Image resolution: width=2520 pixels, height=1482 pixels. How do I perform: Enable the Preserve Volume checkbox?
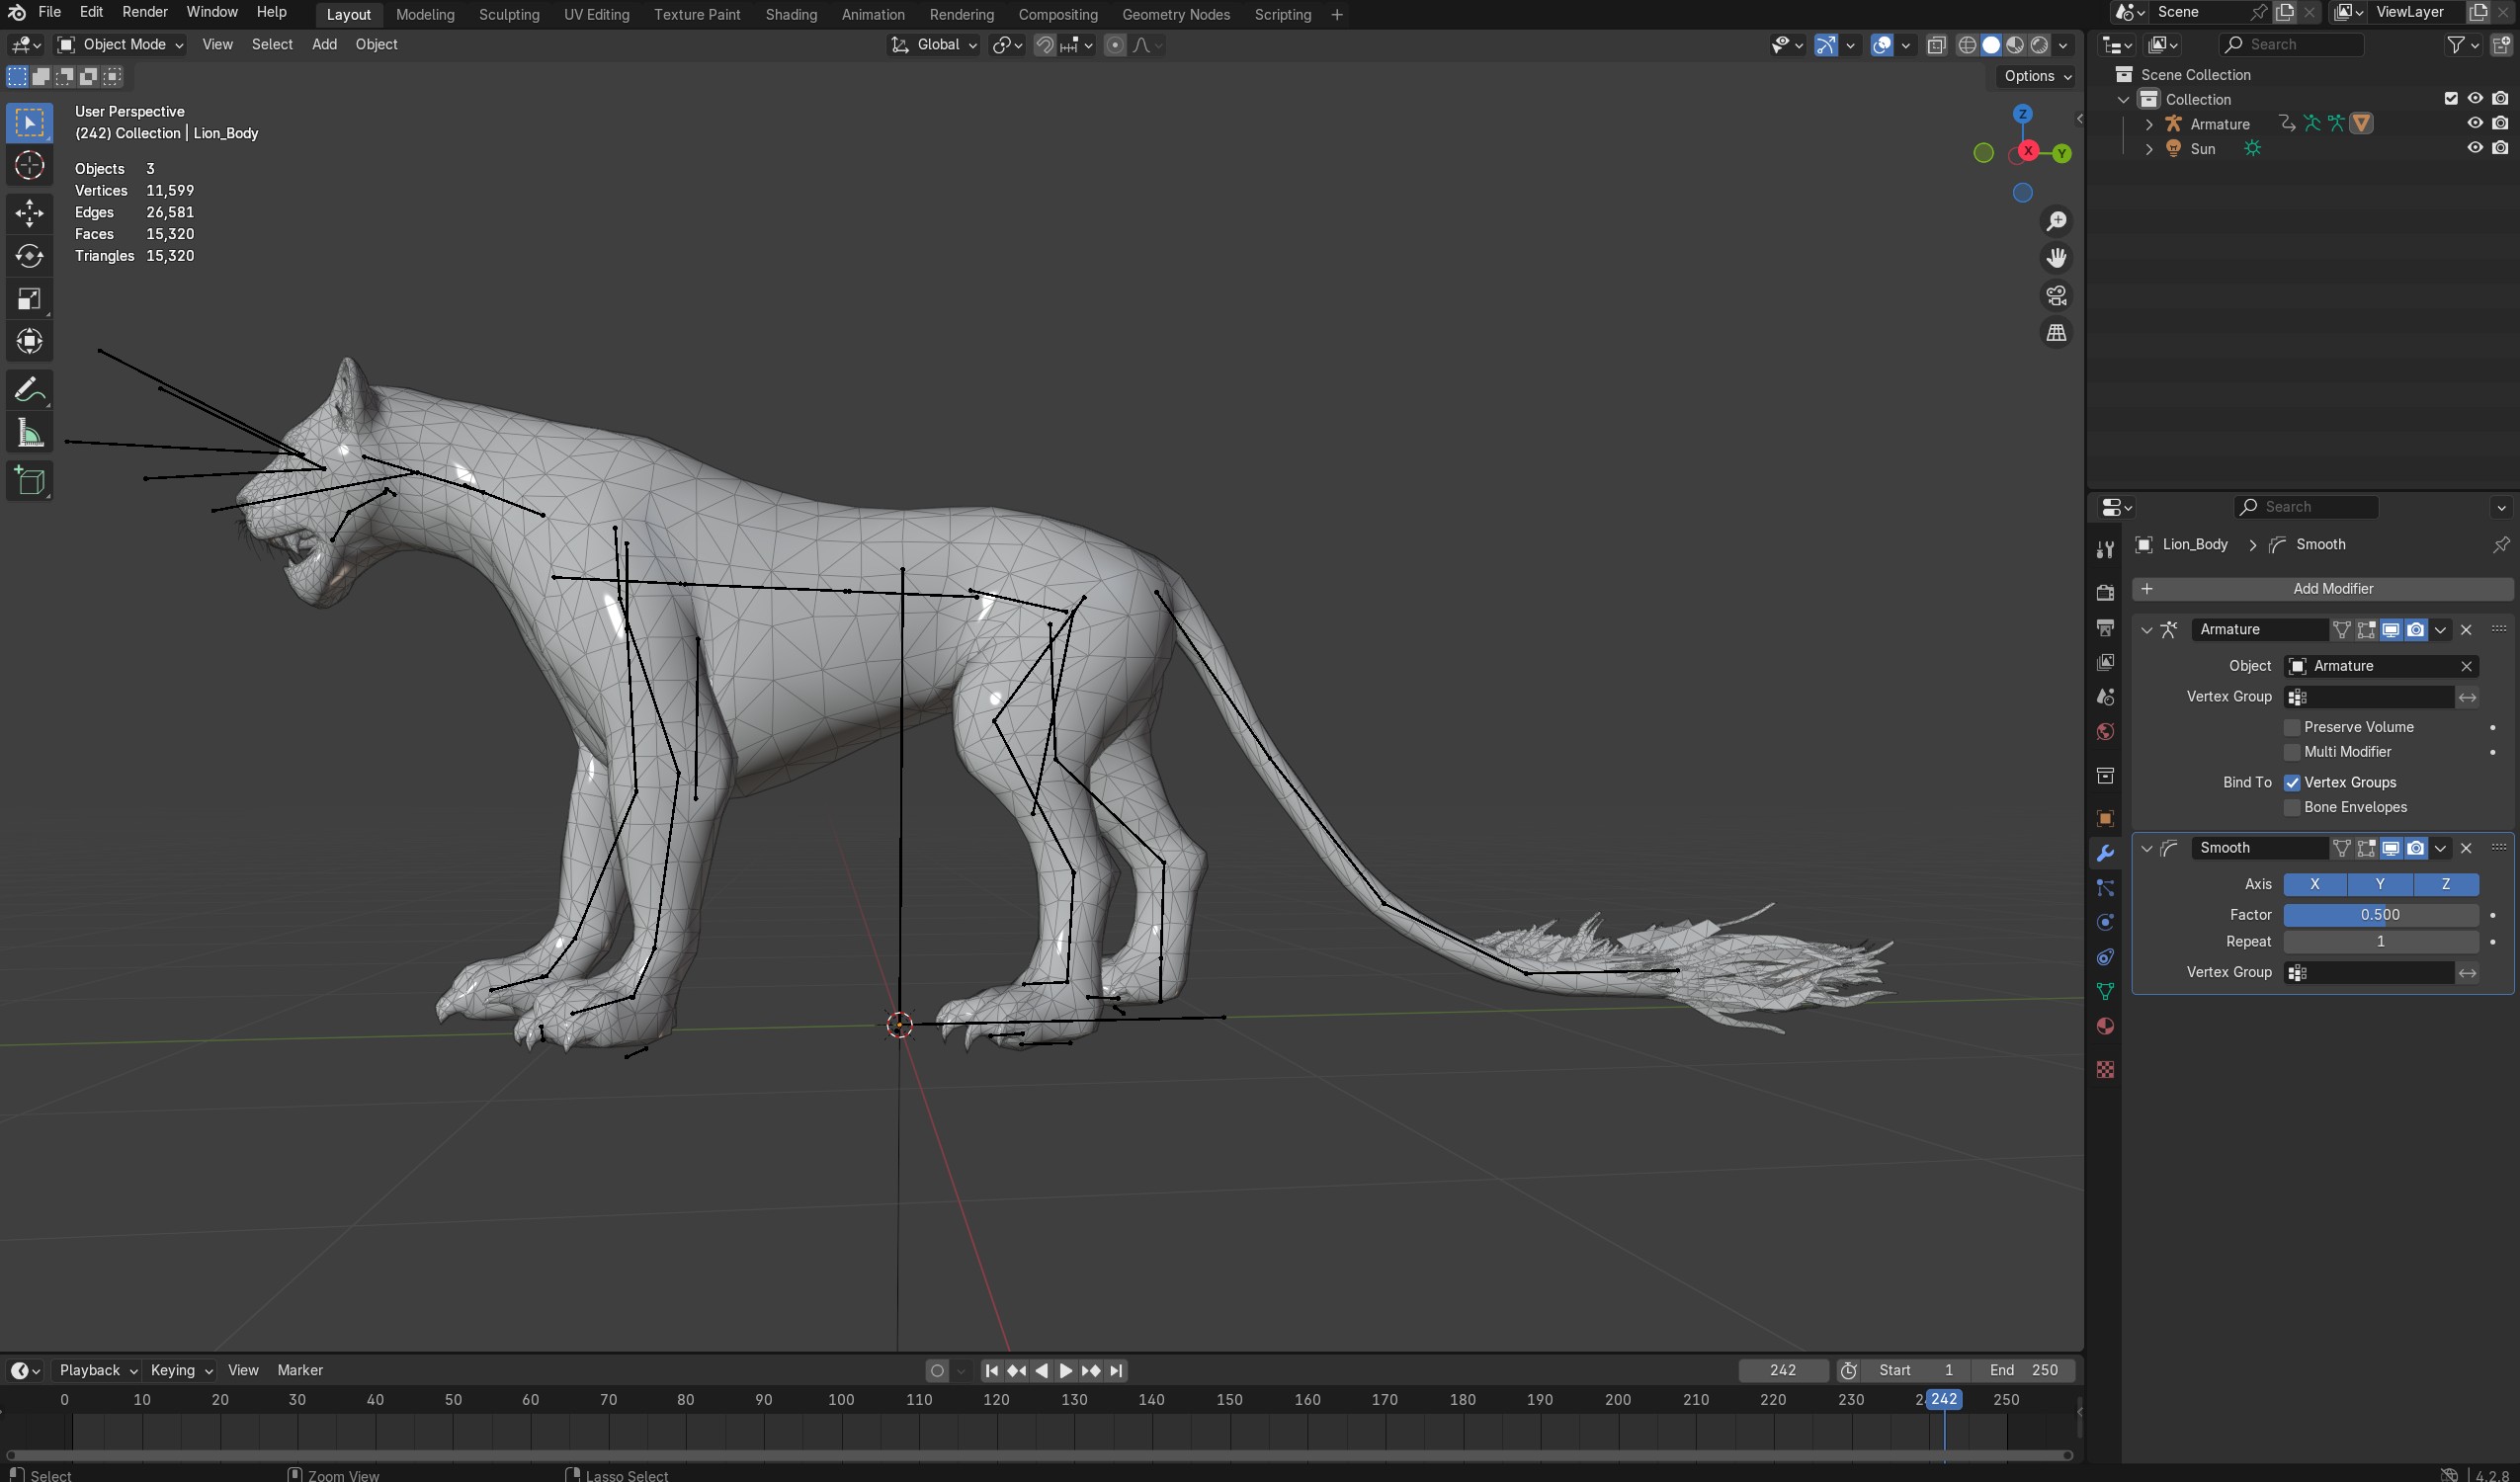tap(2292, 727)
